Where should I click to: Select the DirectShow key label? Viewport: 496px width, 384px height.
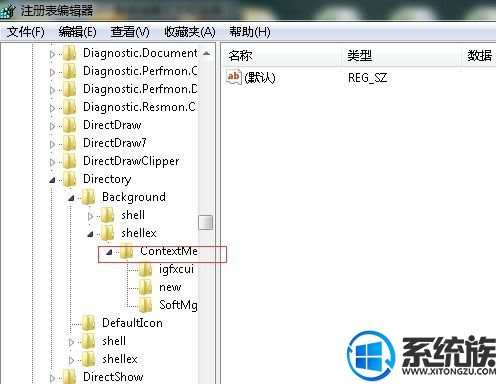[x=113, y=377]
